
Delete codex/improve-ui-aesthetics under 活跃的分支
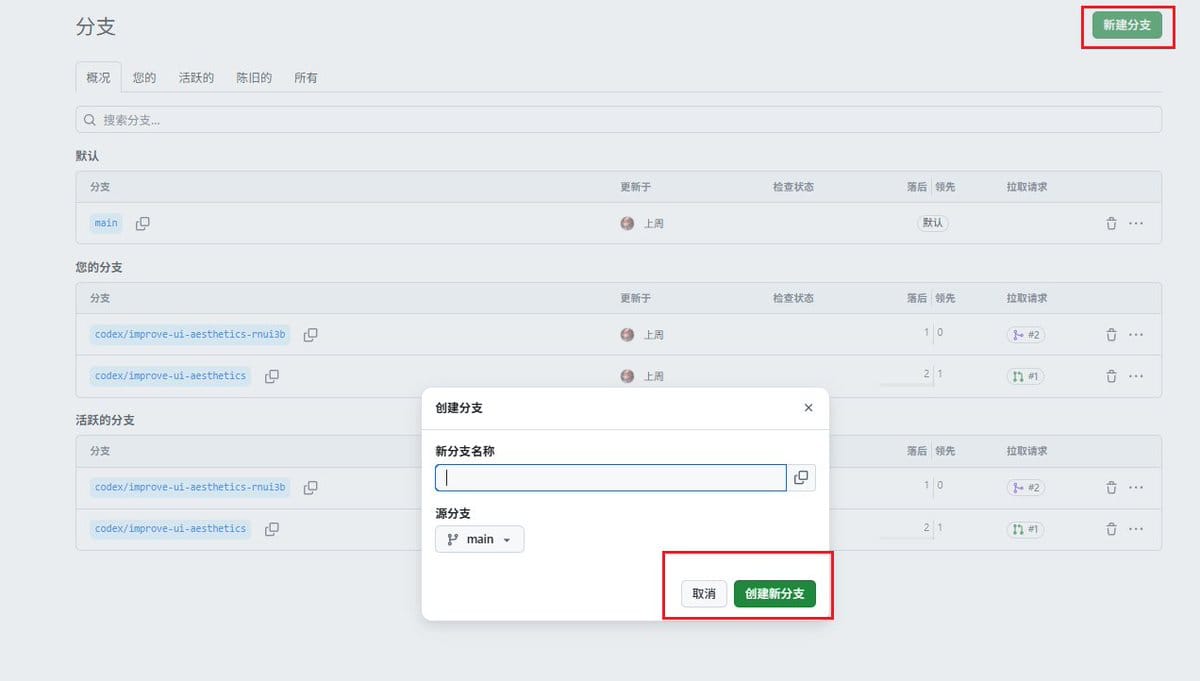pyautogui.click(x=1111, y=528)
